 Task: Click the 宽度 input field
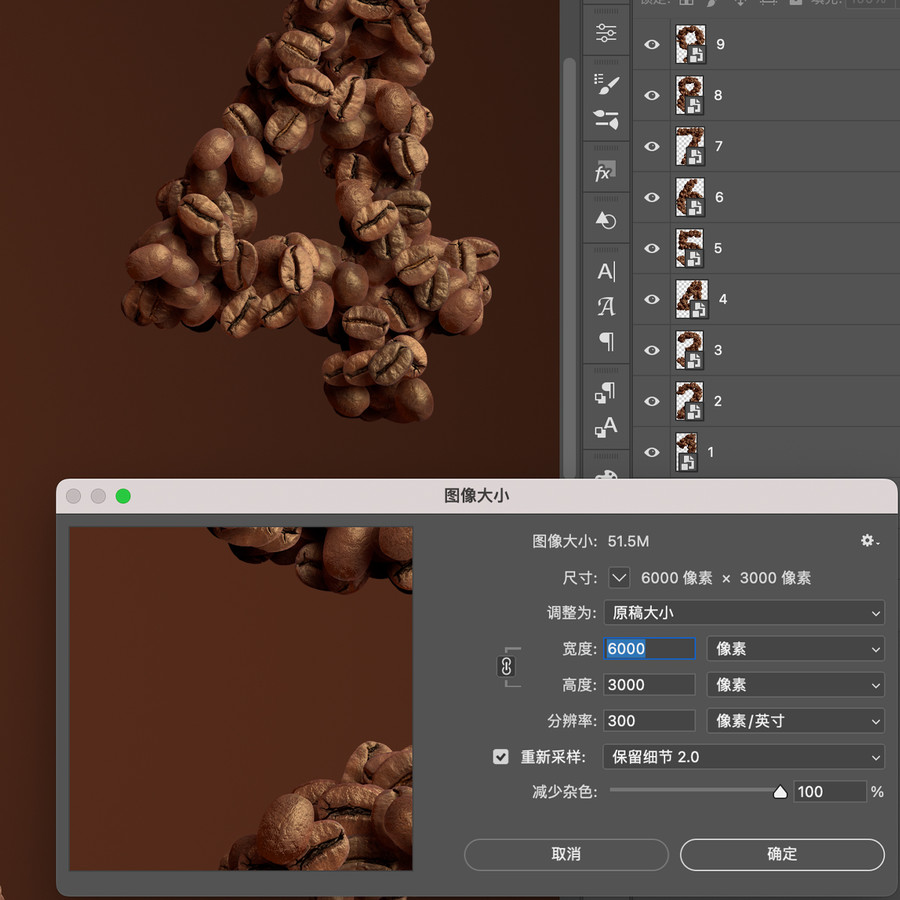pyautogui.click(x=650, y=649)
